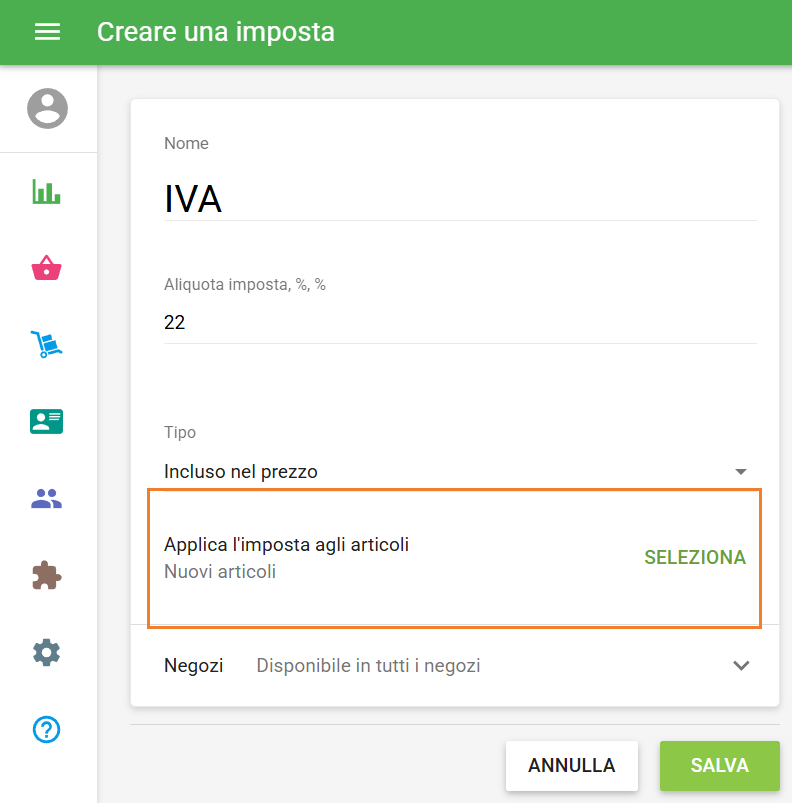792x803 pixels.
Task: Click the 'Disponibile in tutti i negozi' row
Action: click(x=369, y=665)
